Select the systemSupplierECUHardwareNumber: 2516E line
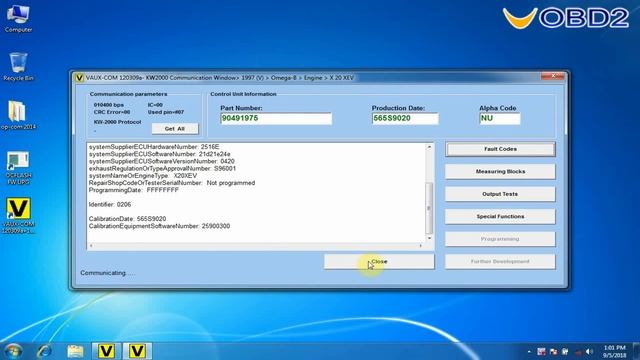Viewport: 640px width, 360px height. [154, 147]
